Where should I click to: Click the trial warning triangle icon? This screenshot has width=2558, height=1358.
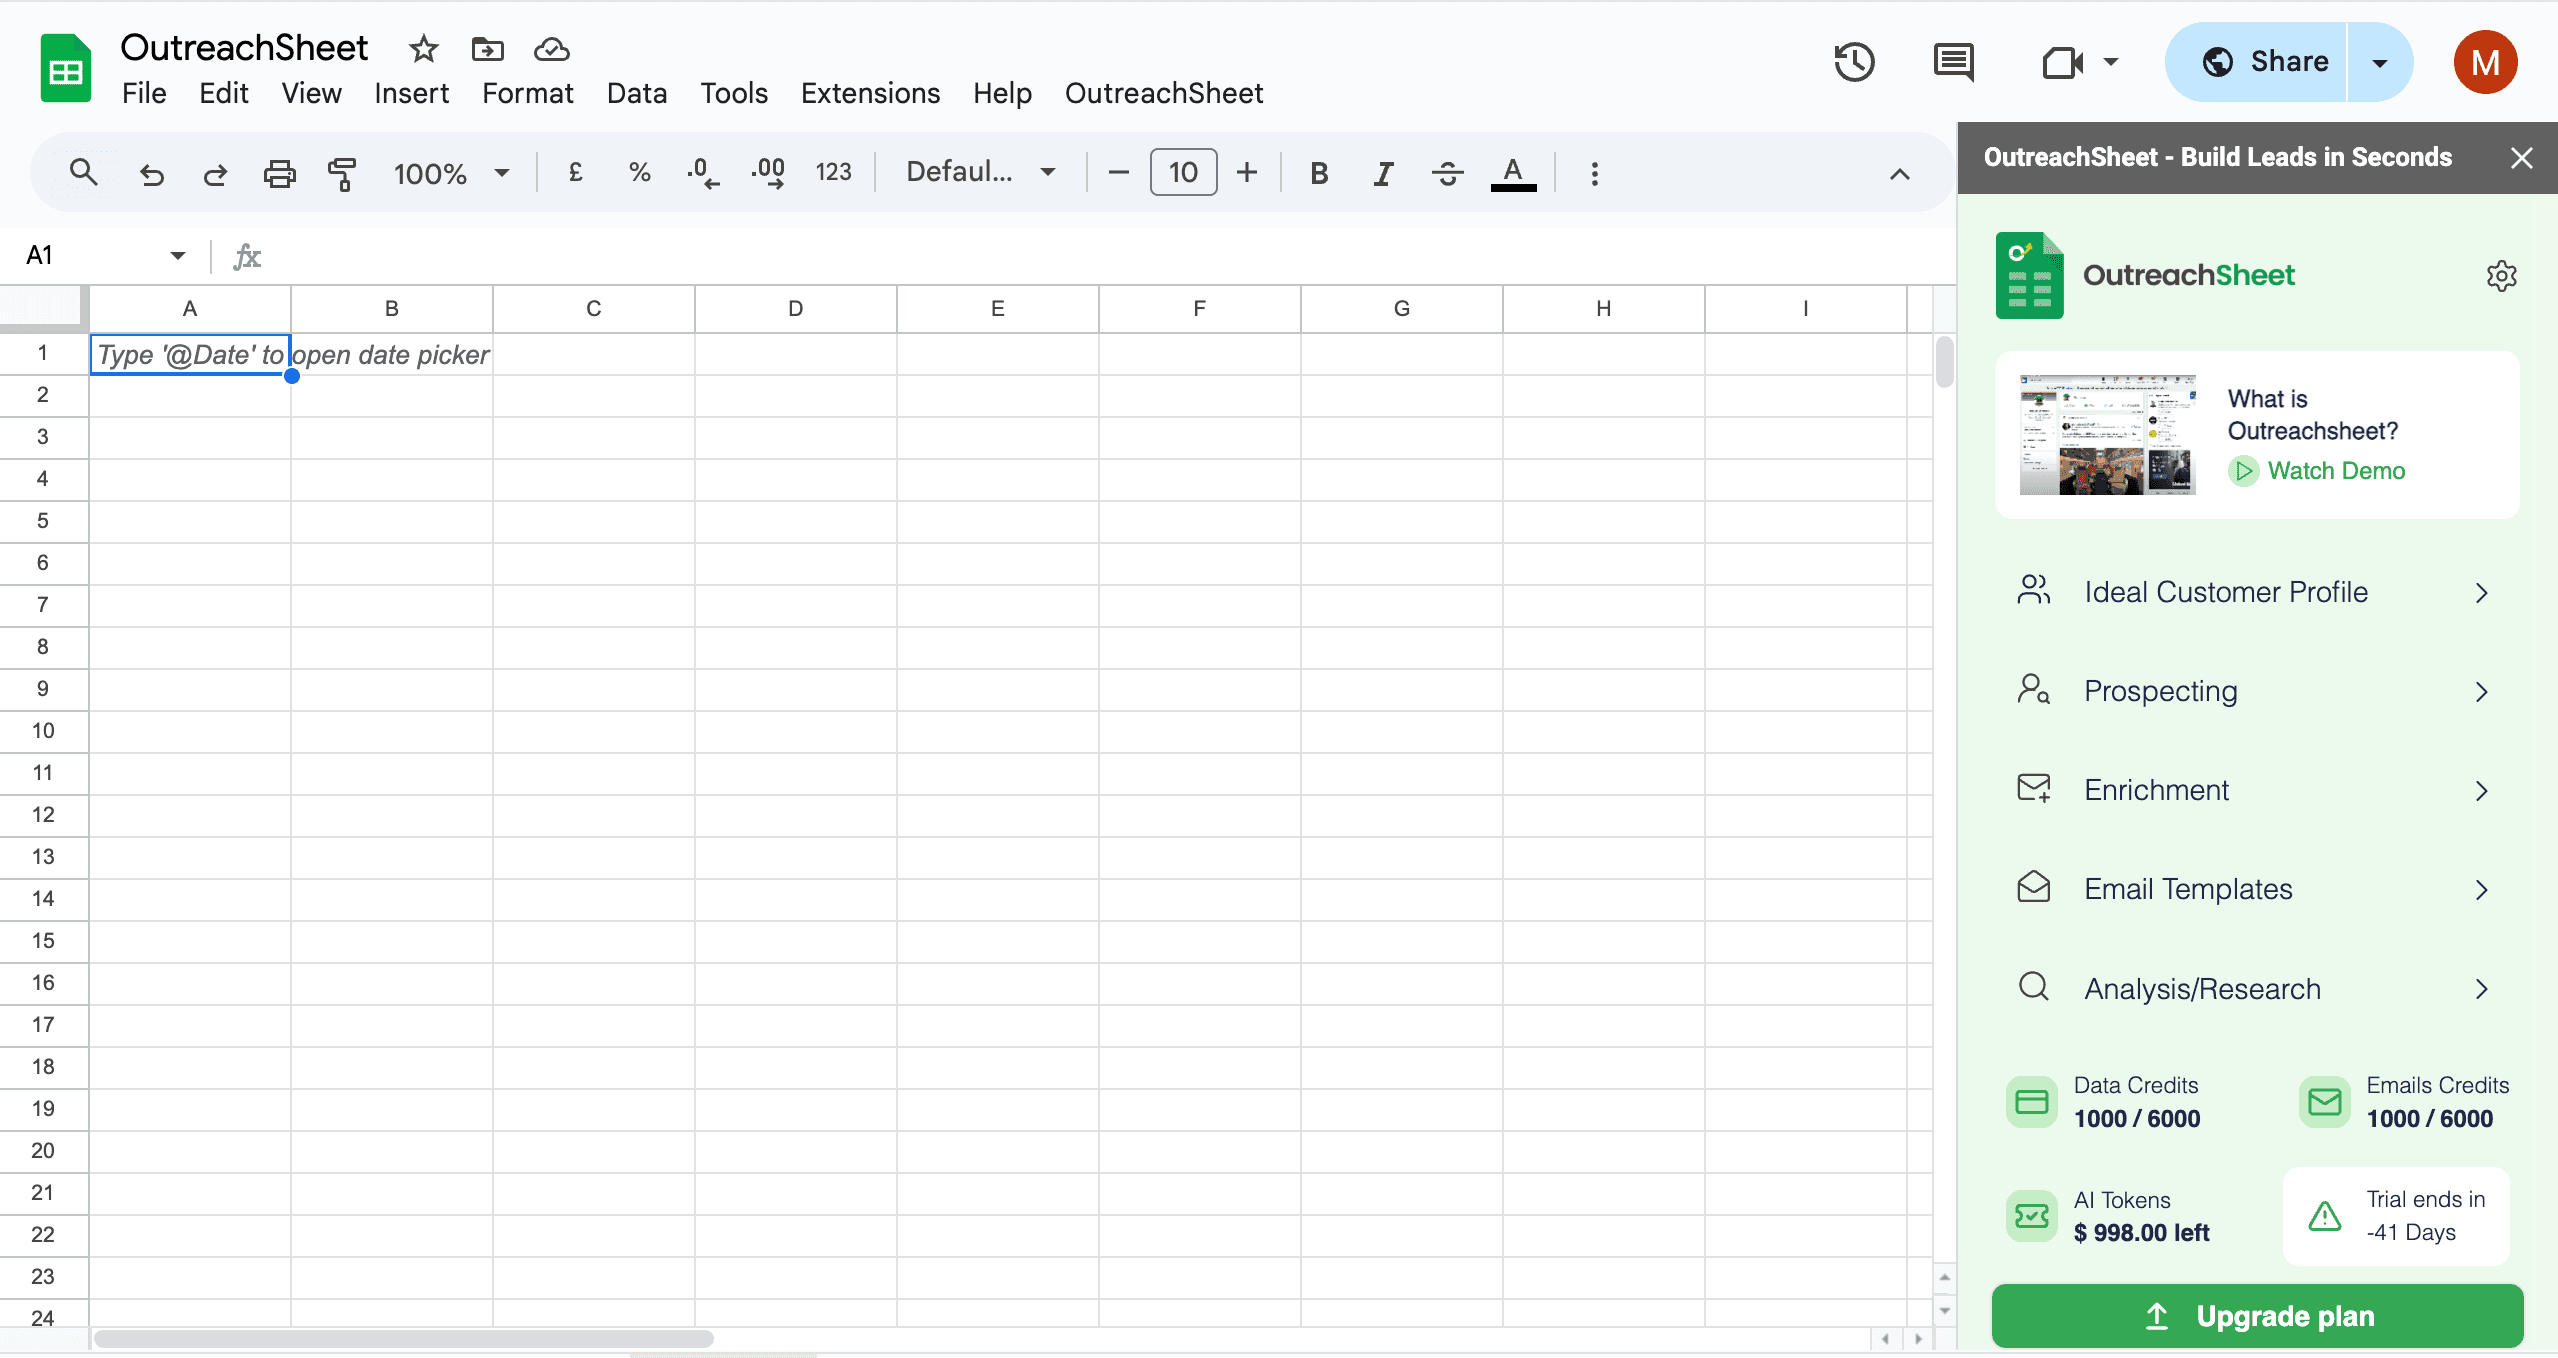(x=2324, y=1216)
